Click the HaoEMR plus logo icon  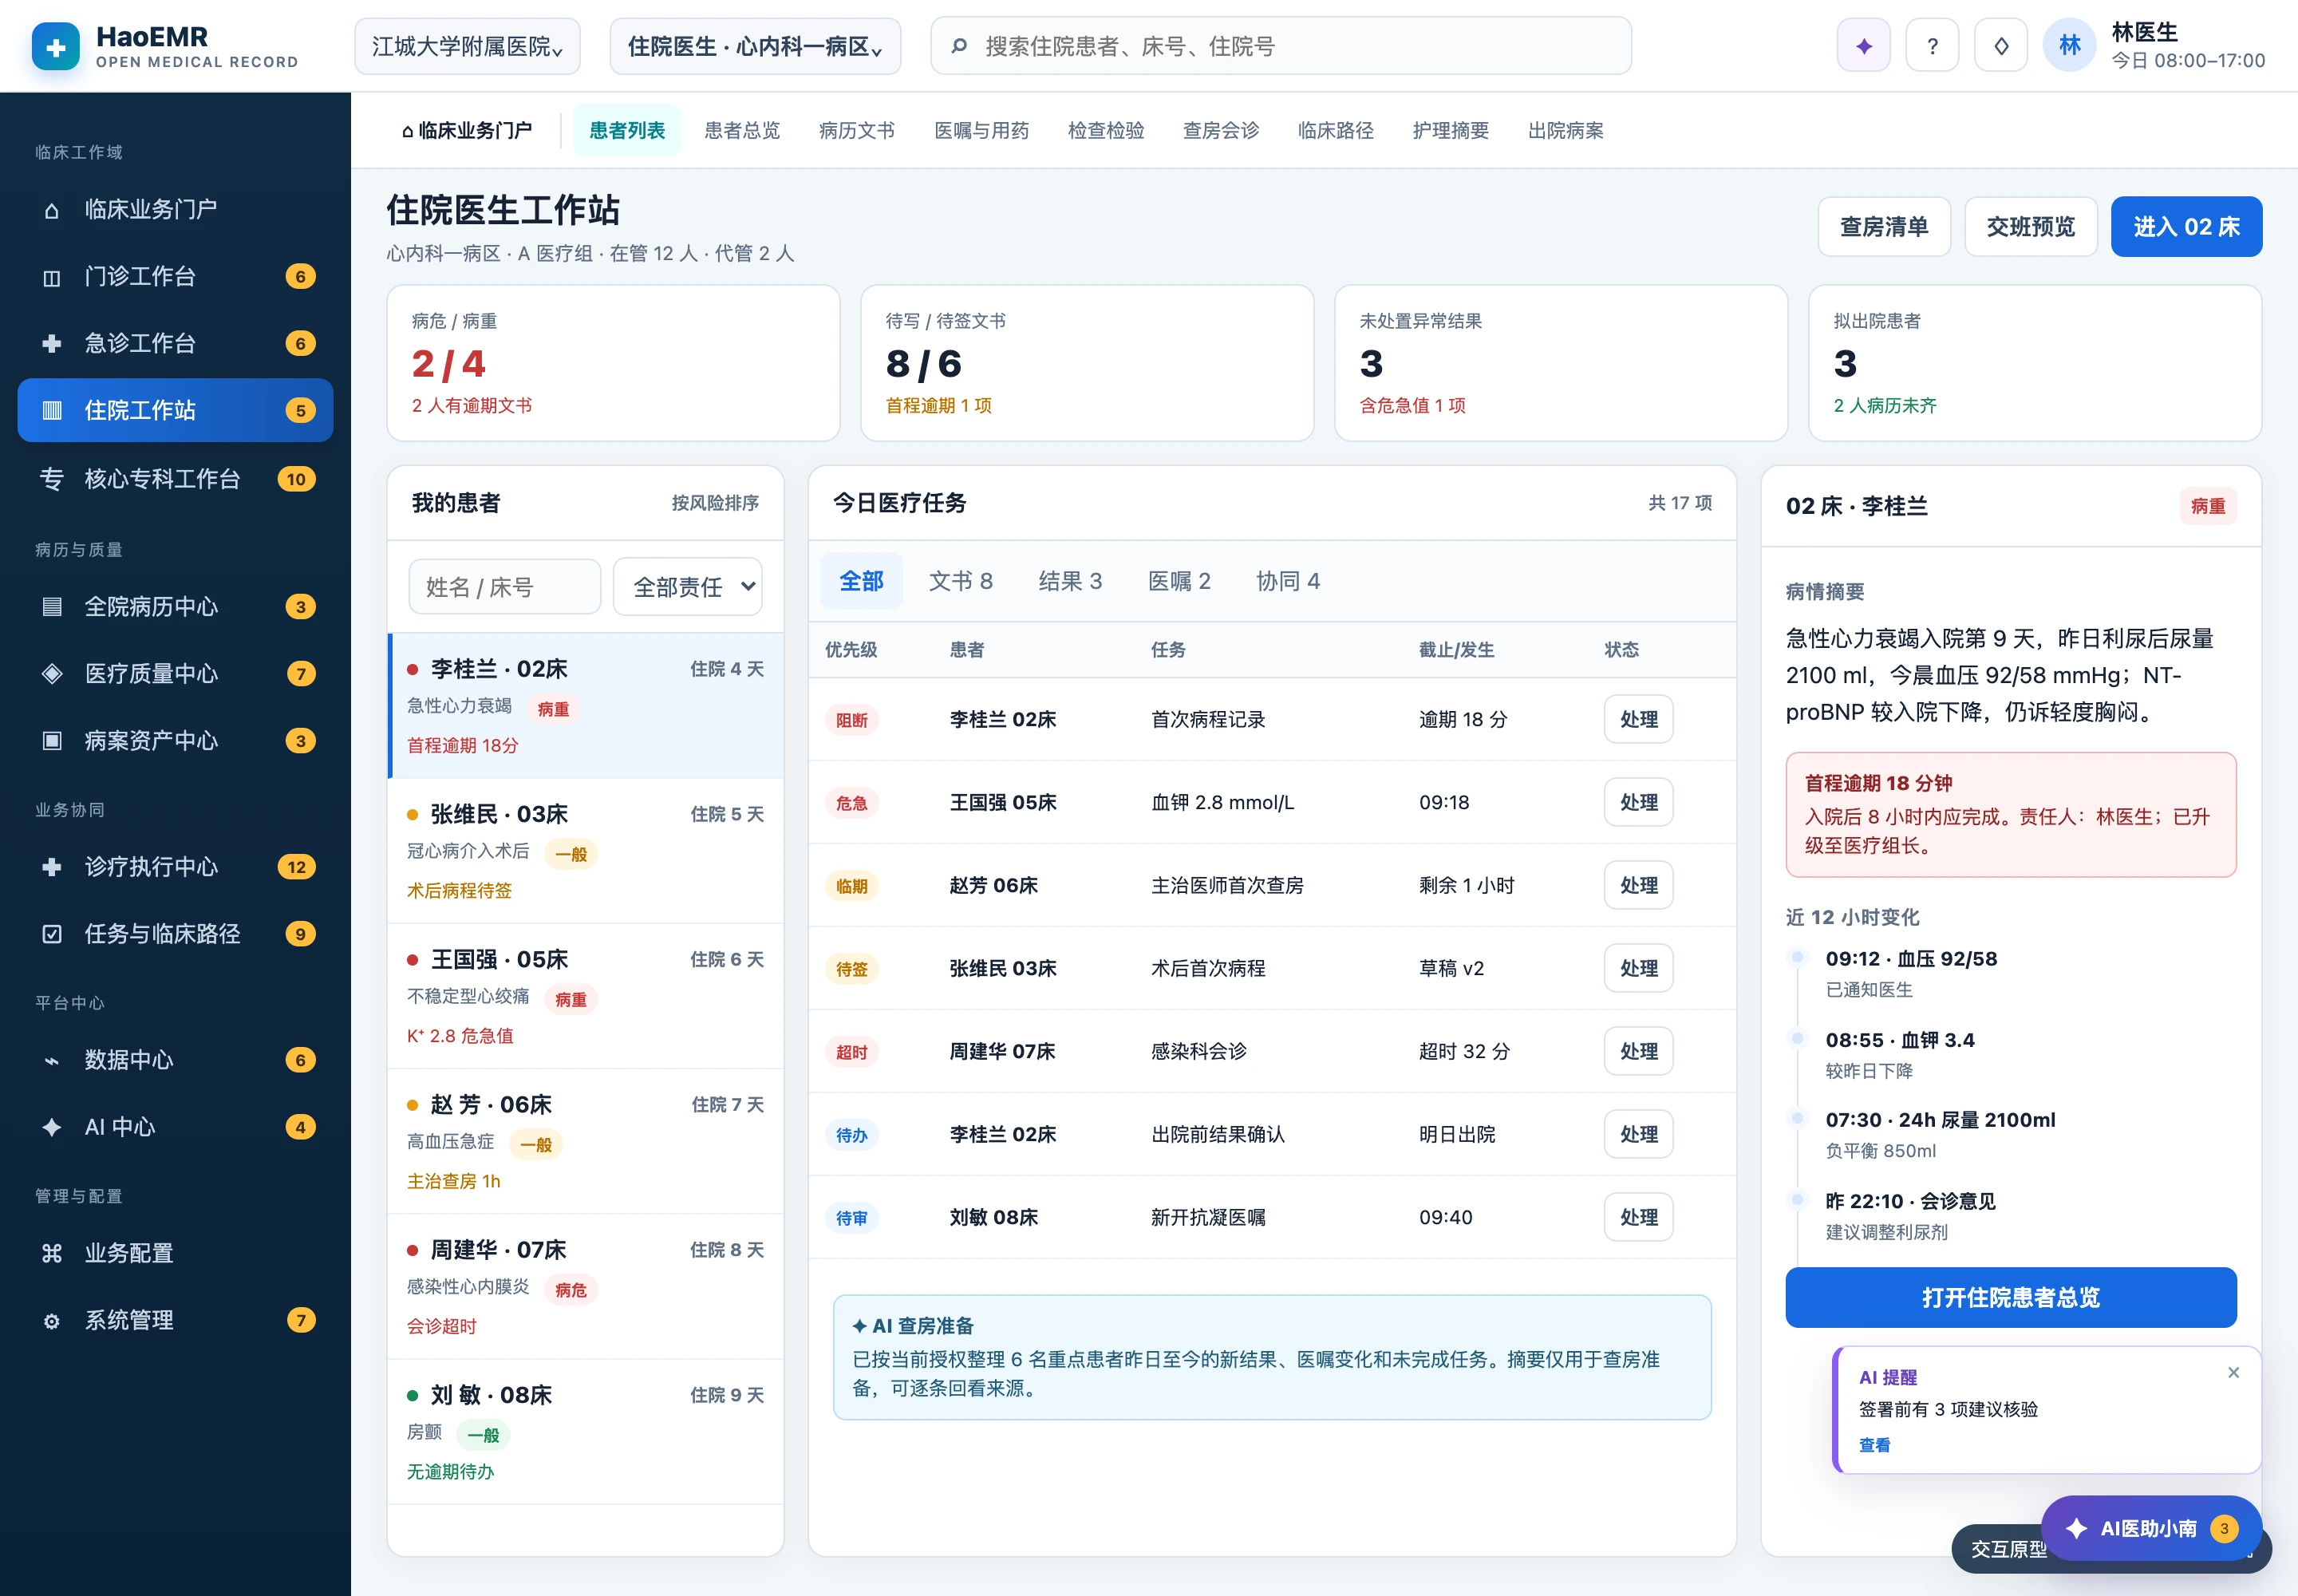click(56, 47)
